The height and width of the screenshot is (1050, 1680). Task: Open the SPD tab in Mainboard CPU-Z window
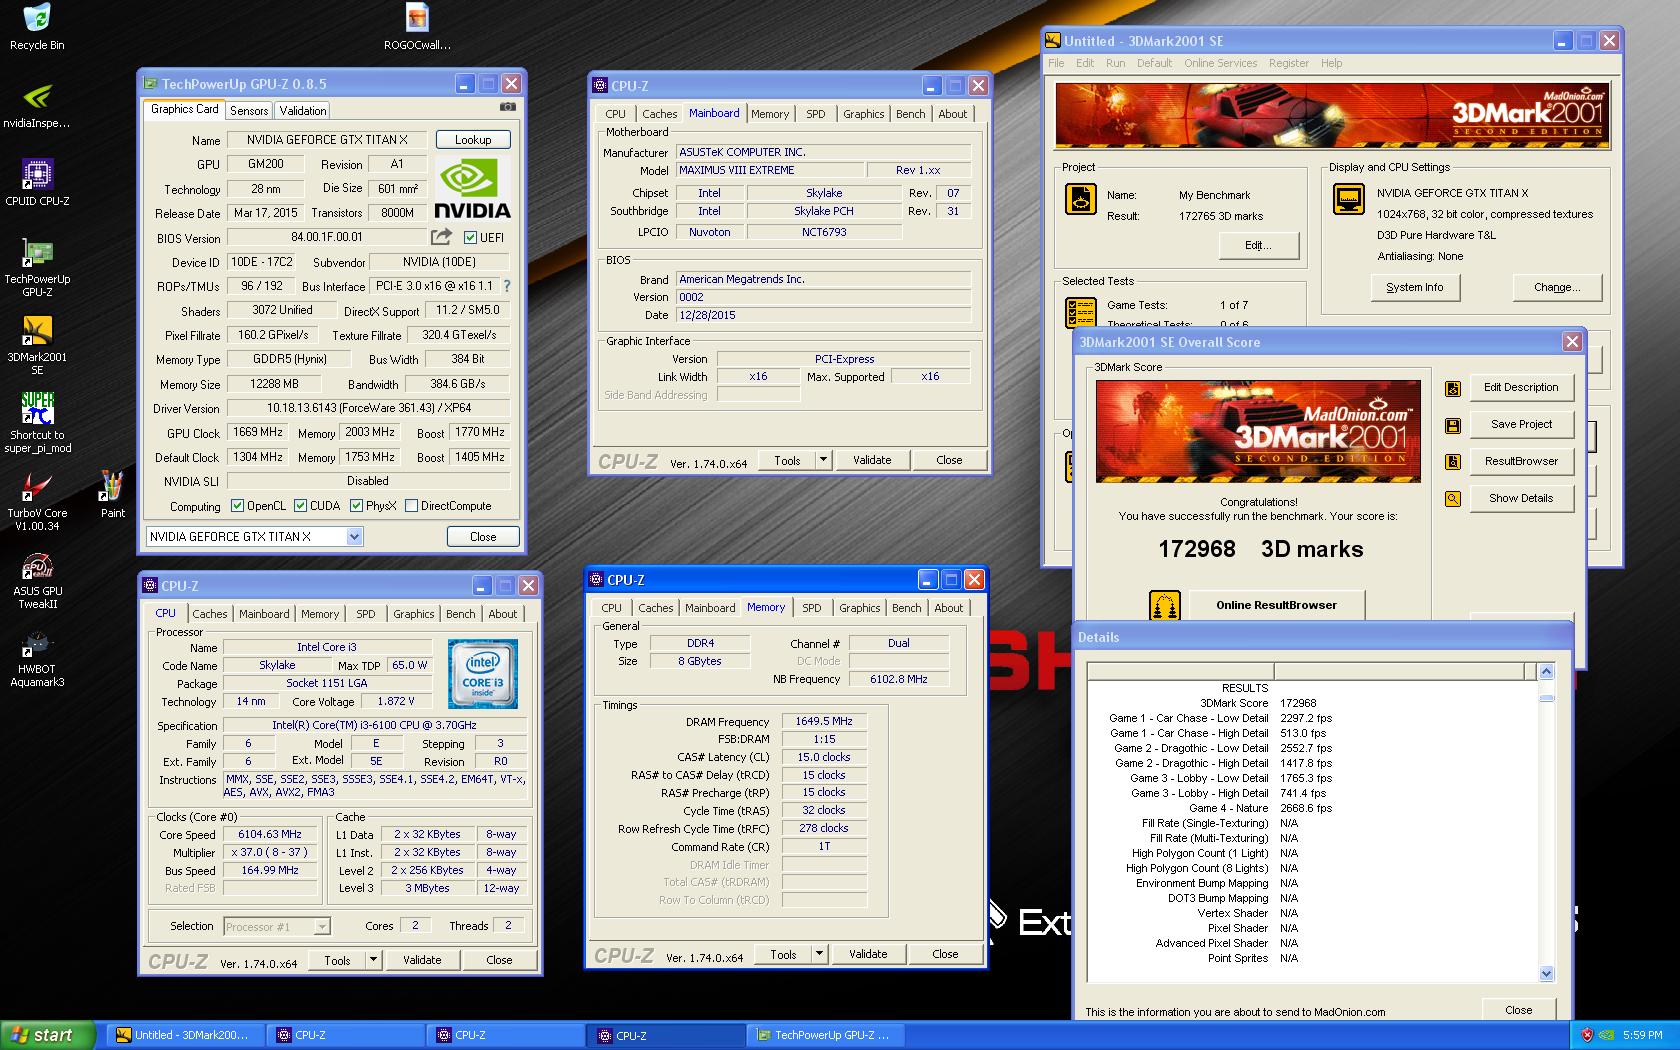pos(816,114)
